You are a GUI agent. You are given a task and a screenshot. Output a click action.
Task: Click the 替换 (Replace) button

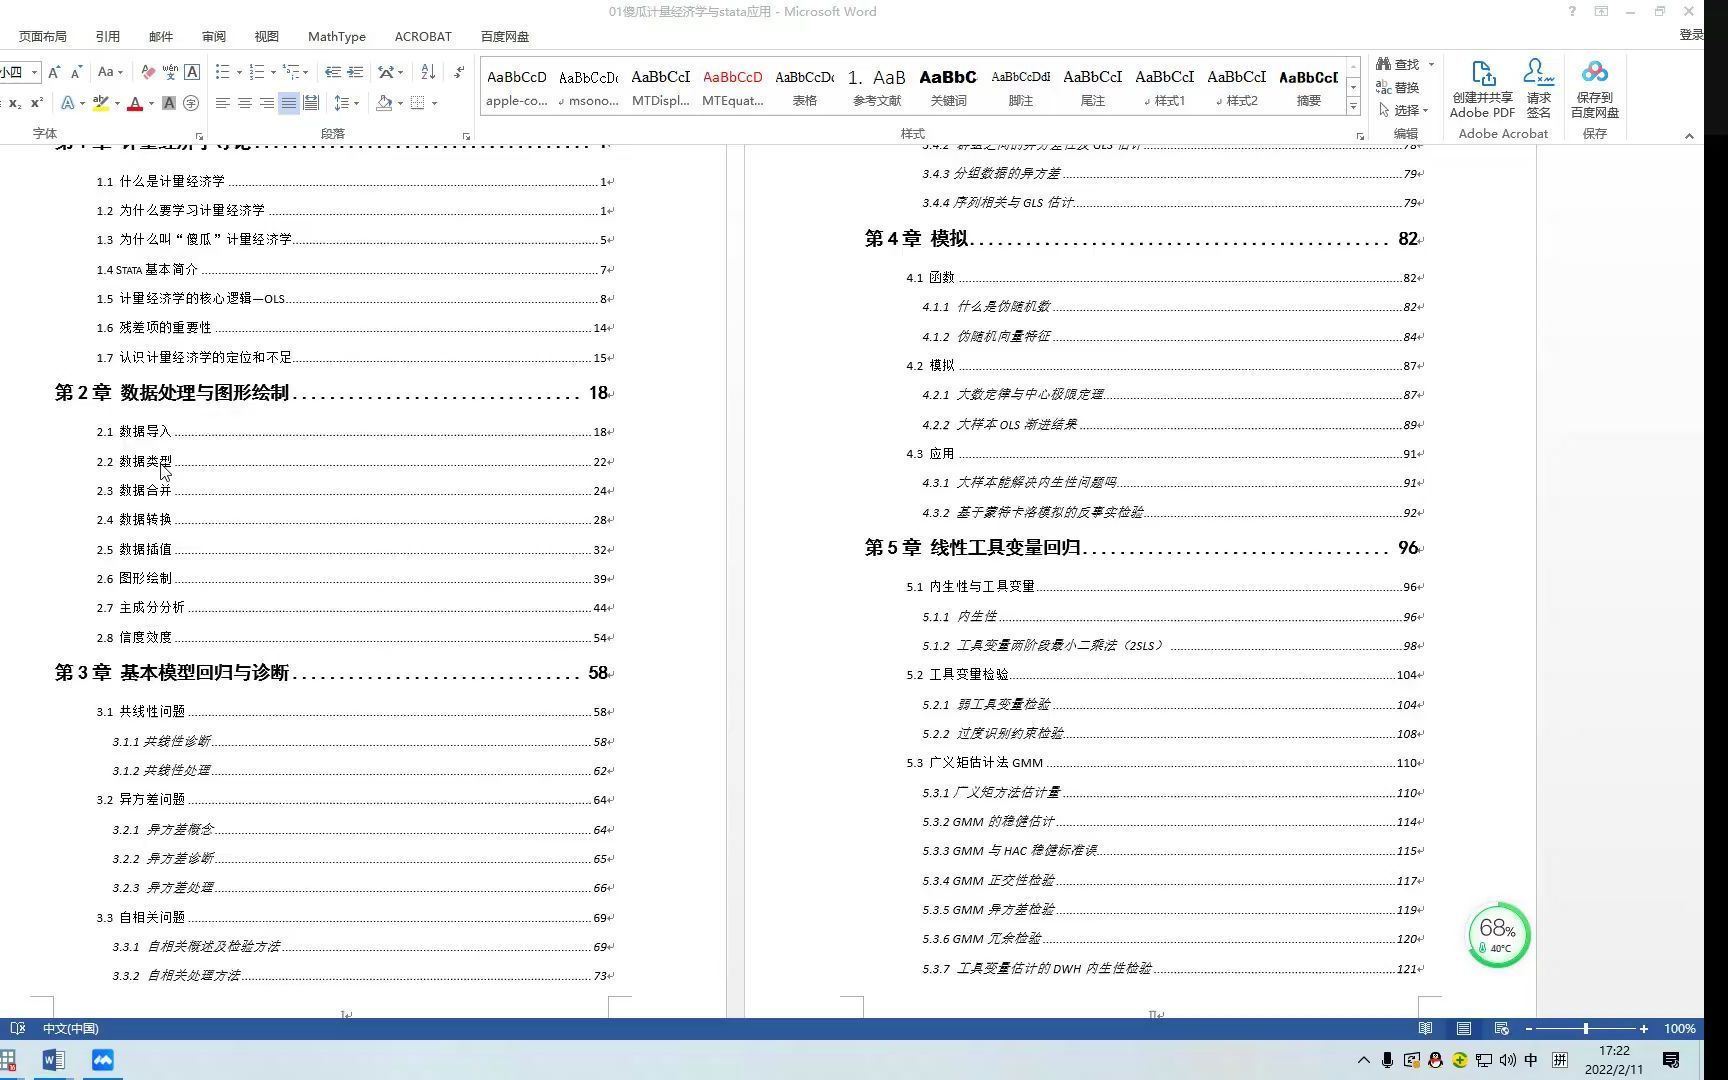[1398, 87]
